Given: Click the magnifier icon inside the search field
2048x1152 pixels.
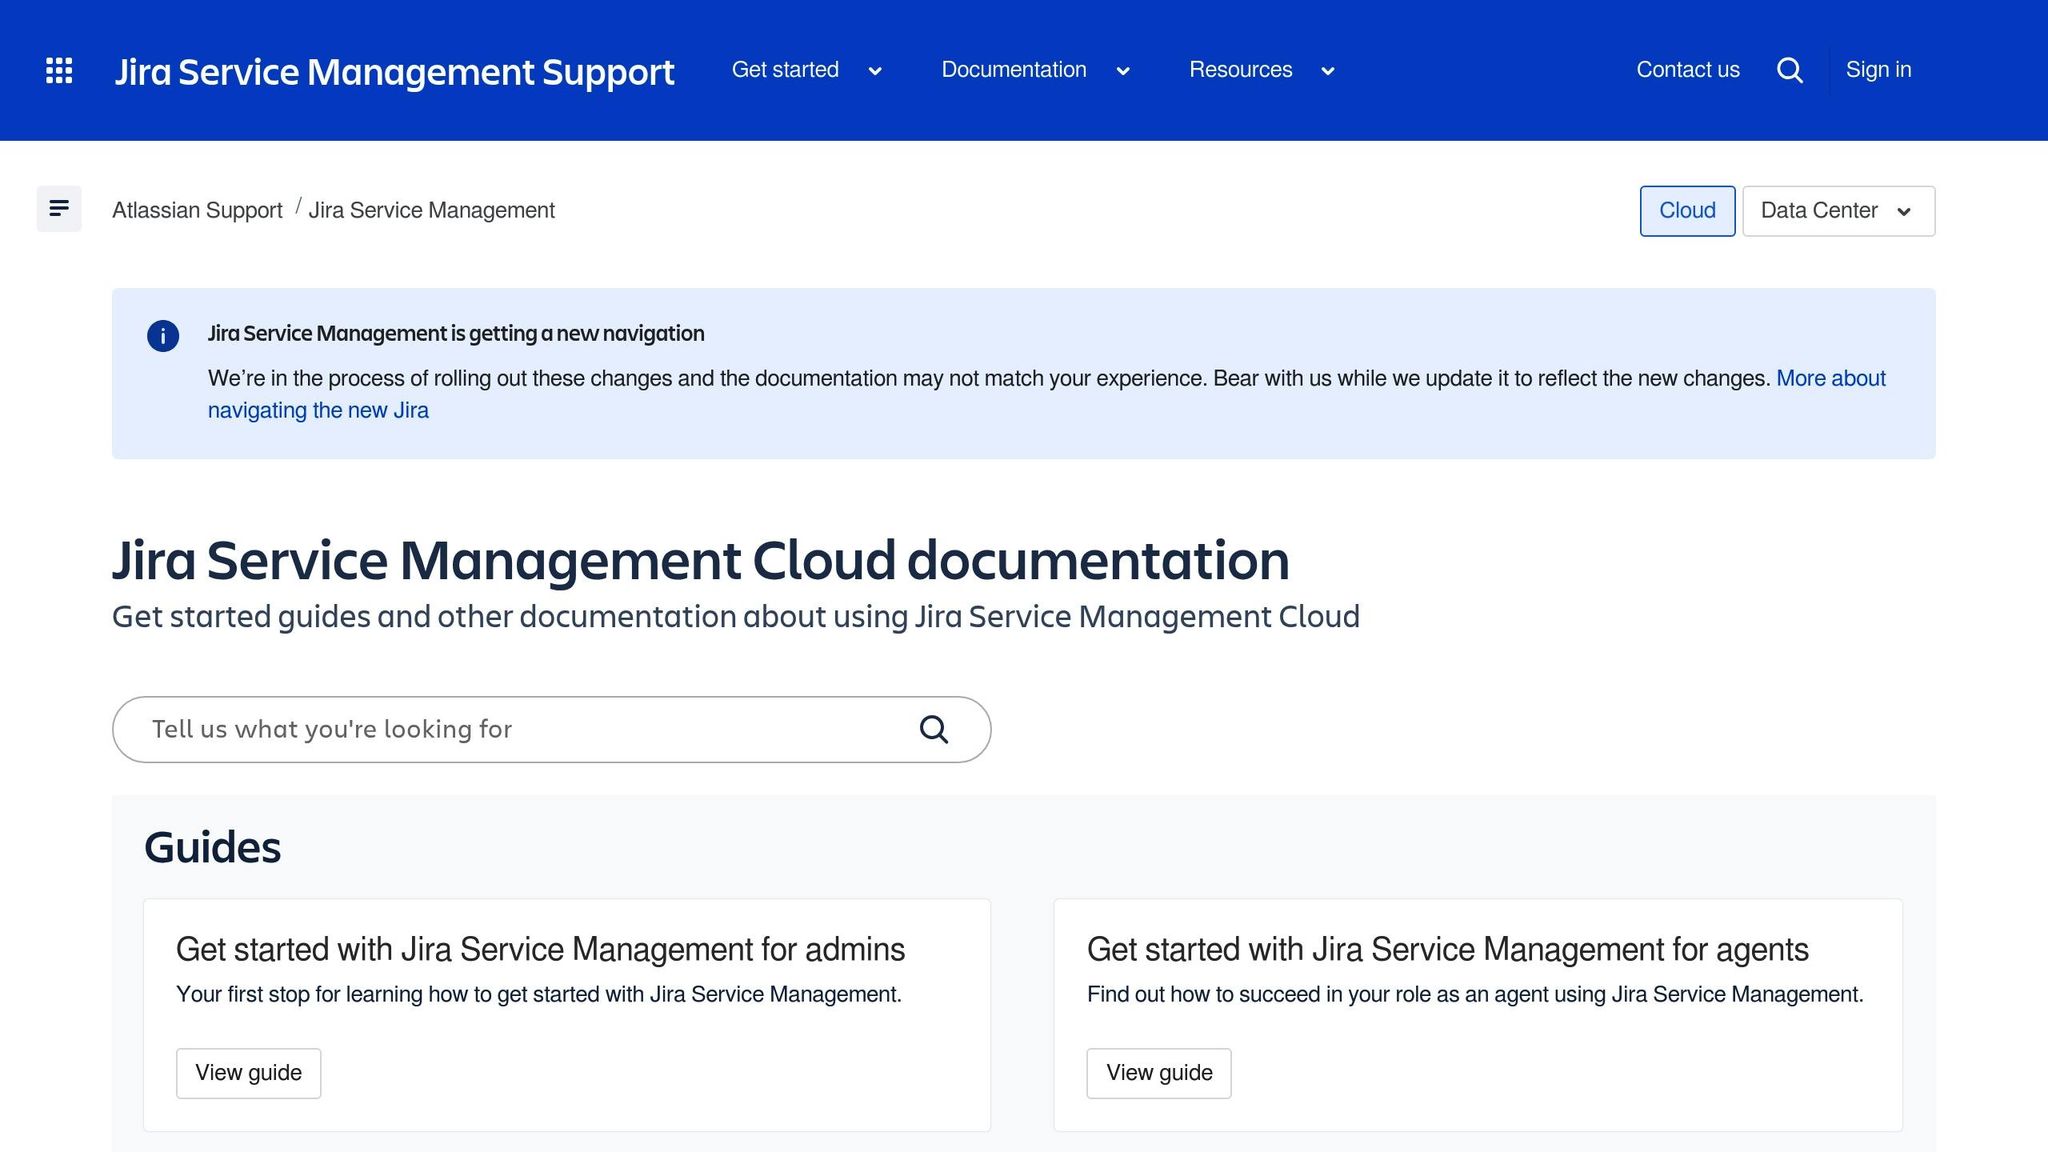Looking at the screenshot, I should point(932,729).
